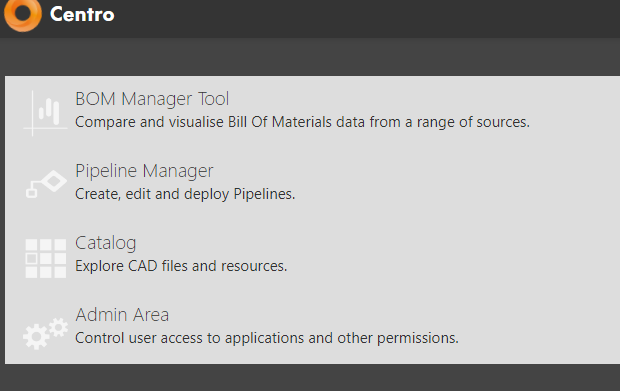Viewport: 620px width, 391px height.
Task: Go to the Admin Area title
Action: 122,315
